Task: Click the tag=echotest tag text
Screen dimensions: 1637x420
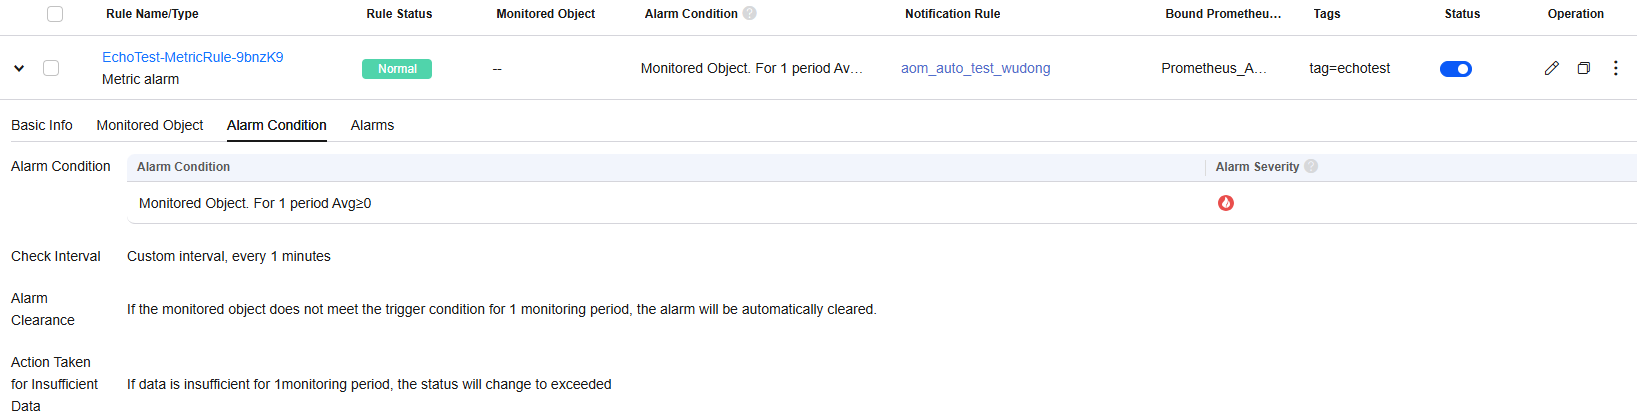Action: pyautogui.click(x=1349, y=68)
